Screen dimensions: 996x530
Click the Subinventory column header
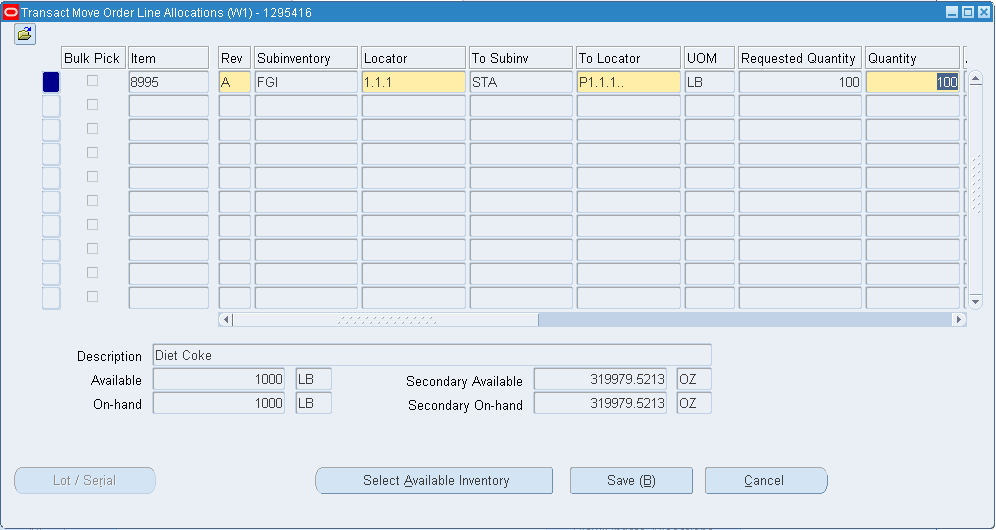(x=306, y=58)
